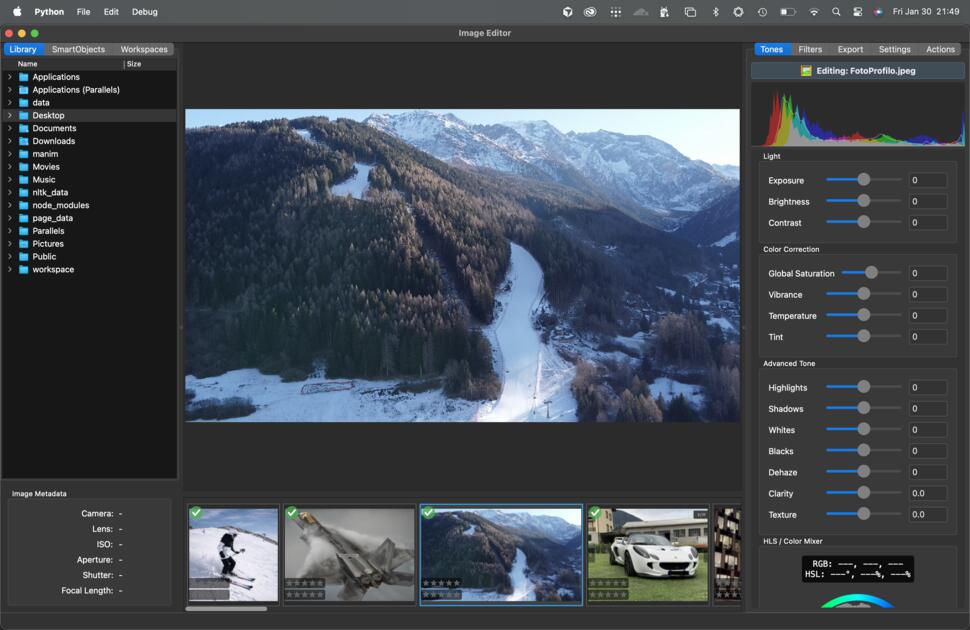Viewport: 970px width, 630px height.
Task: Click the Parallels folder icon
Action: coord(24,231)
